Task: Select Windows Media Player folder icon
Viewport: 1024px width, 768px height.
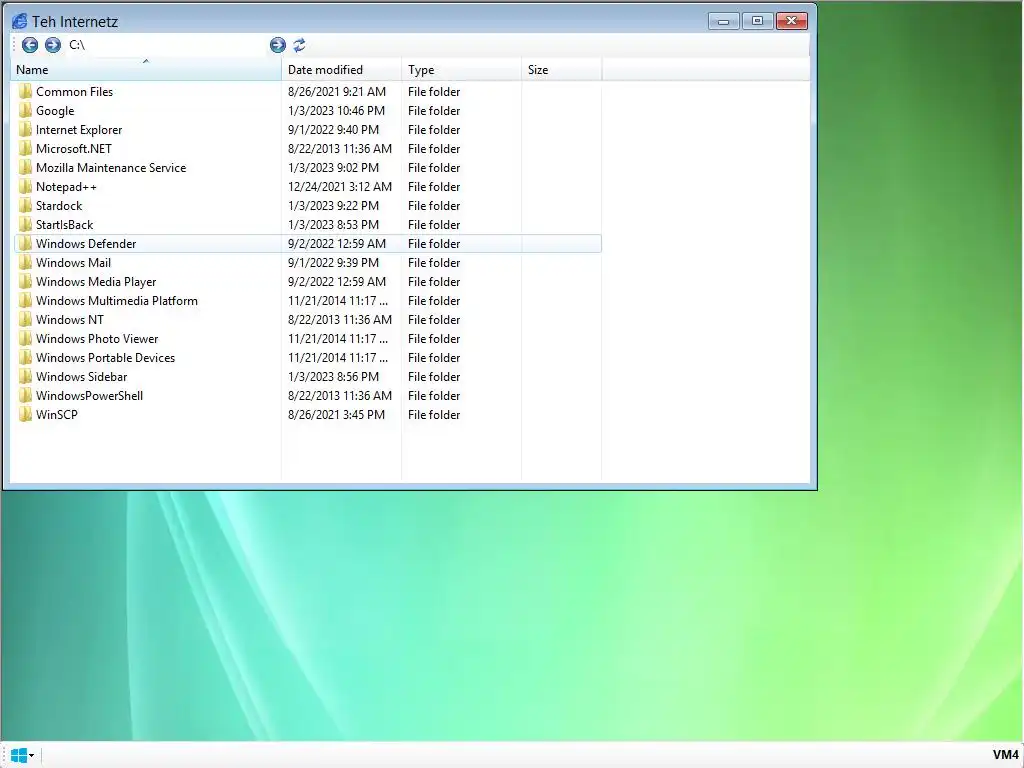Action: 25,281
